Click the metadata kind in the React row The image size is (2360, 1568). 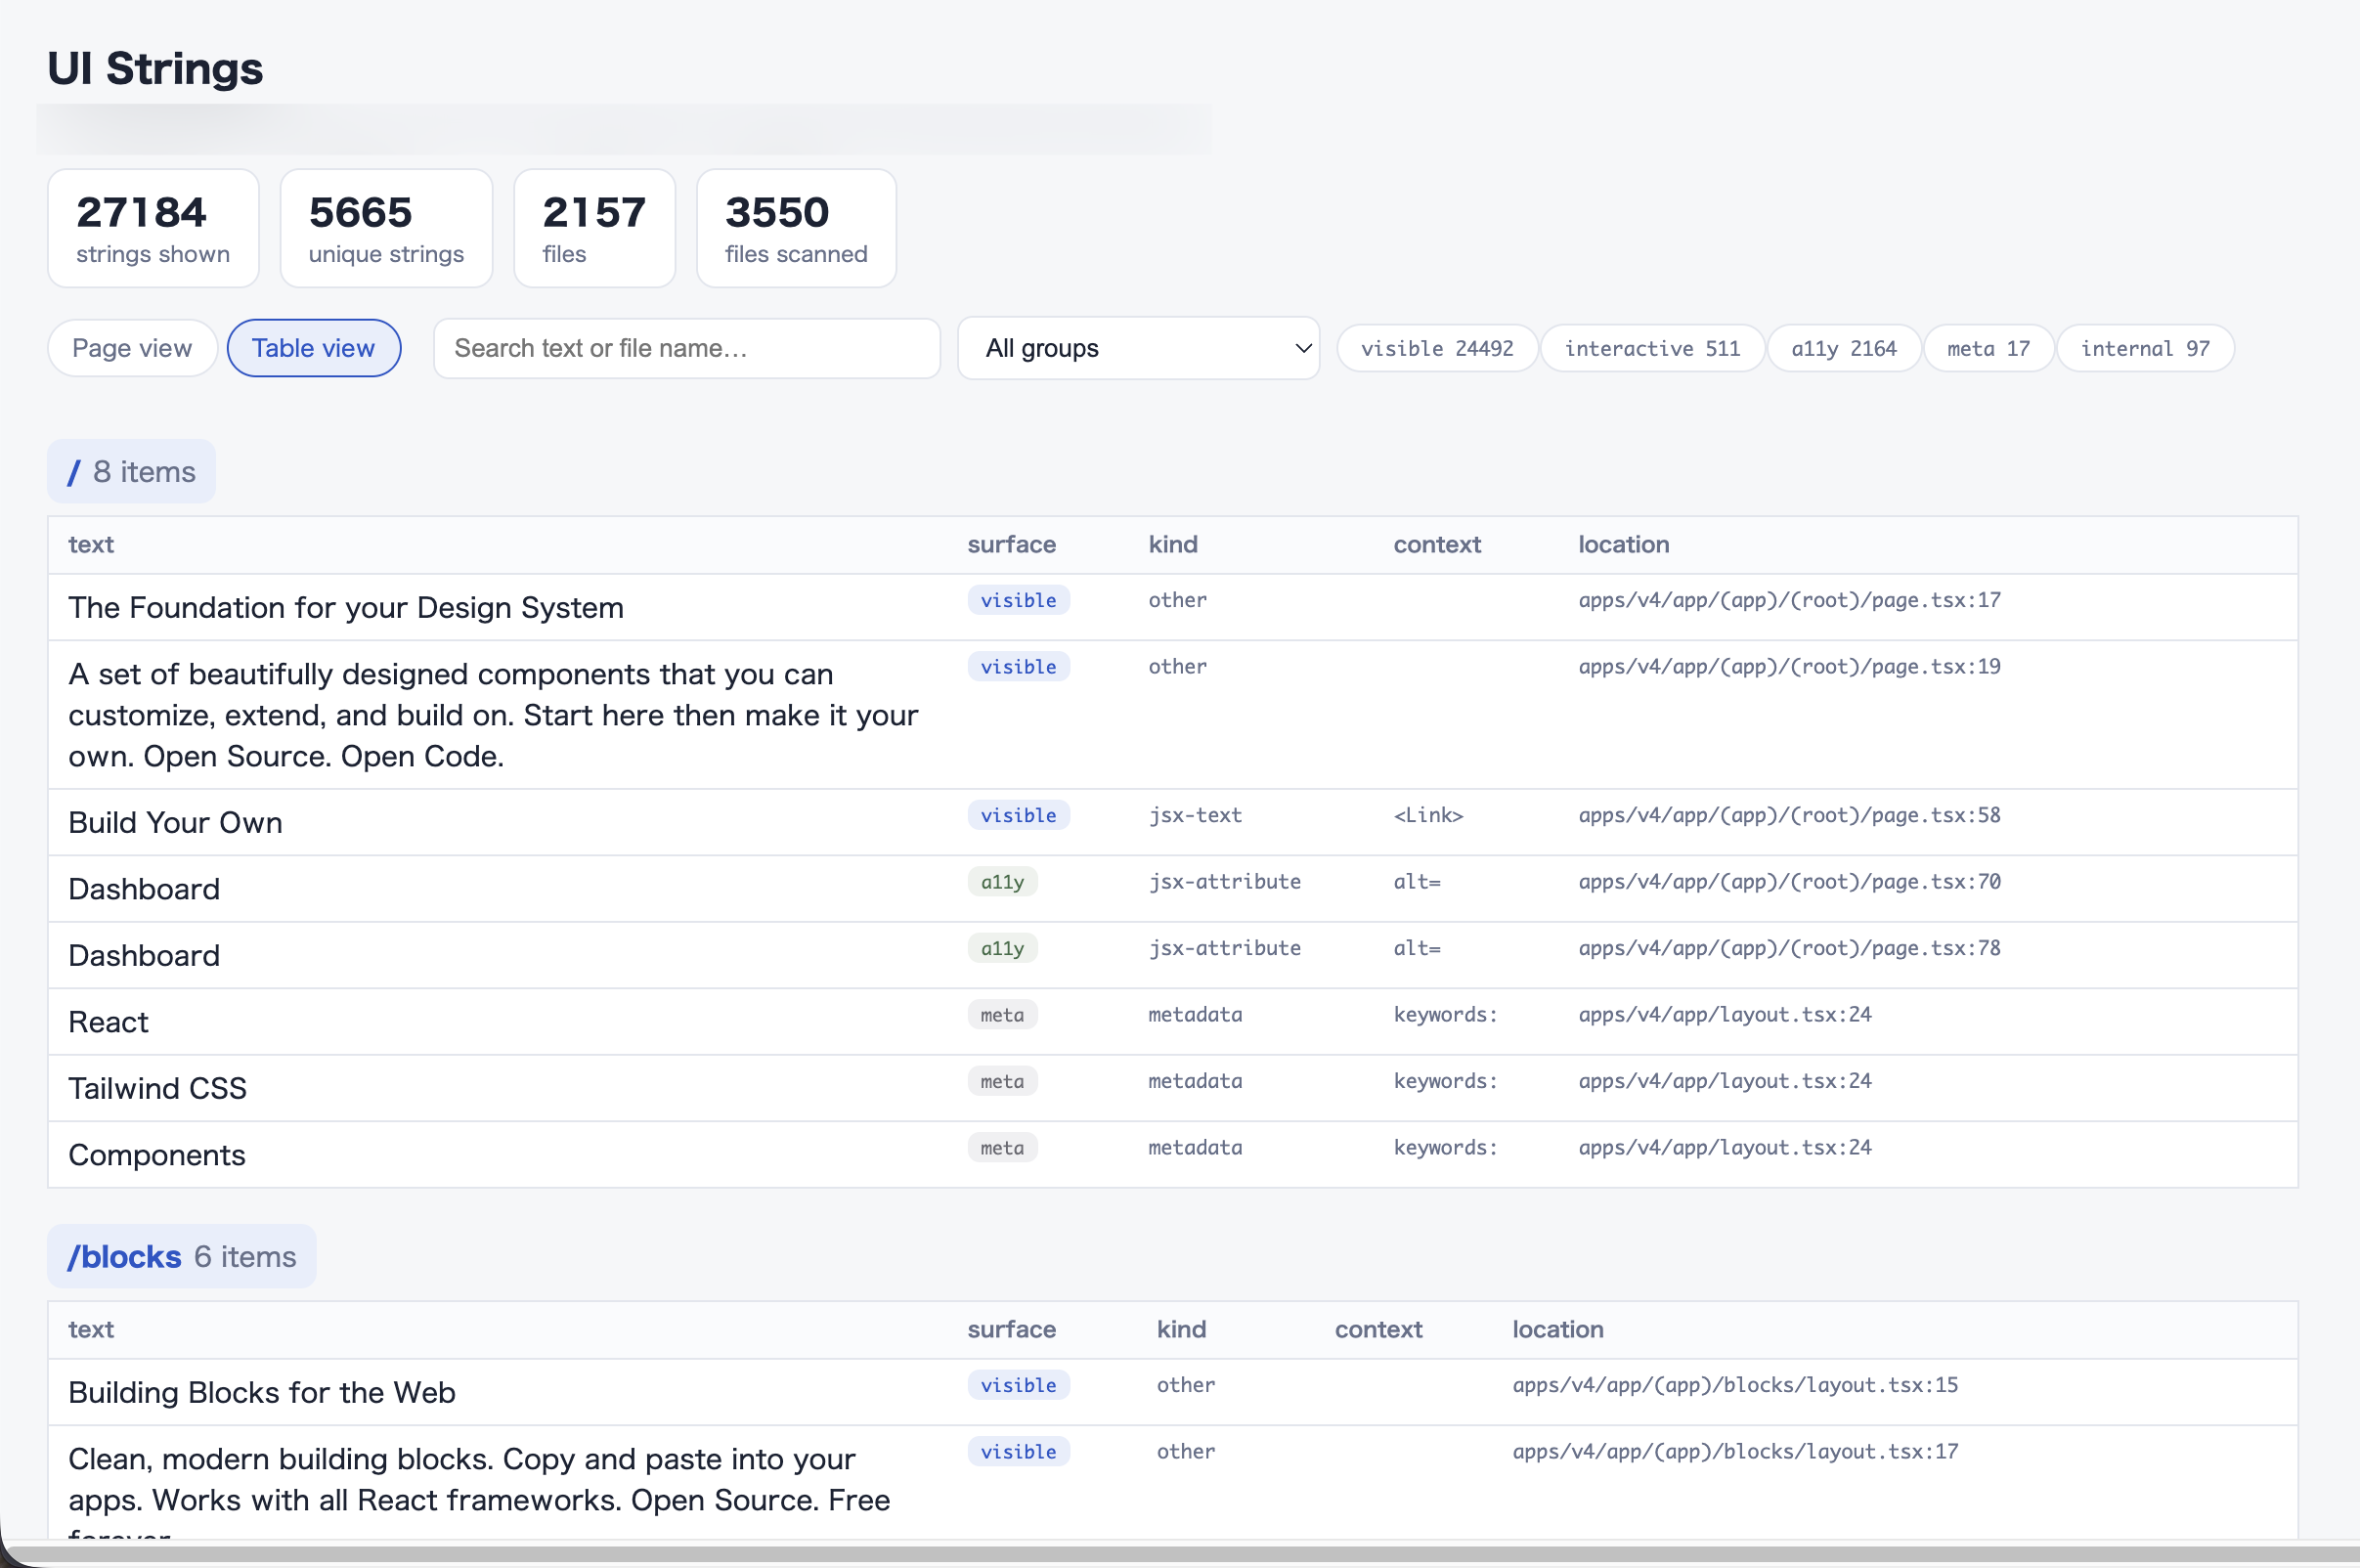tap(1195, 1014)
